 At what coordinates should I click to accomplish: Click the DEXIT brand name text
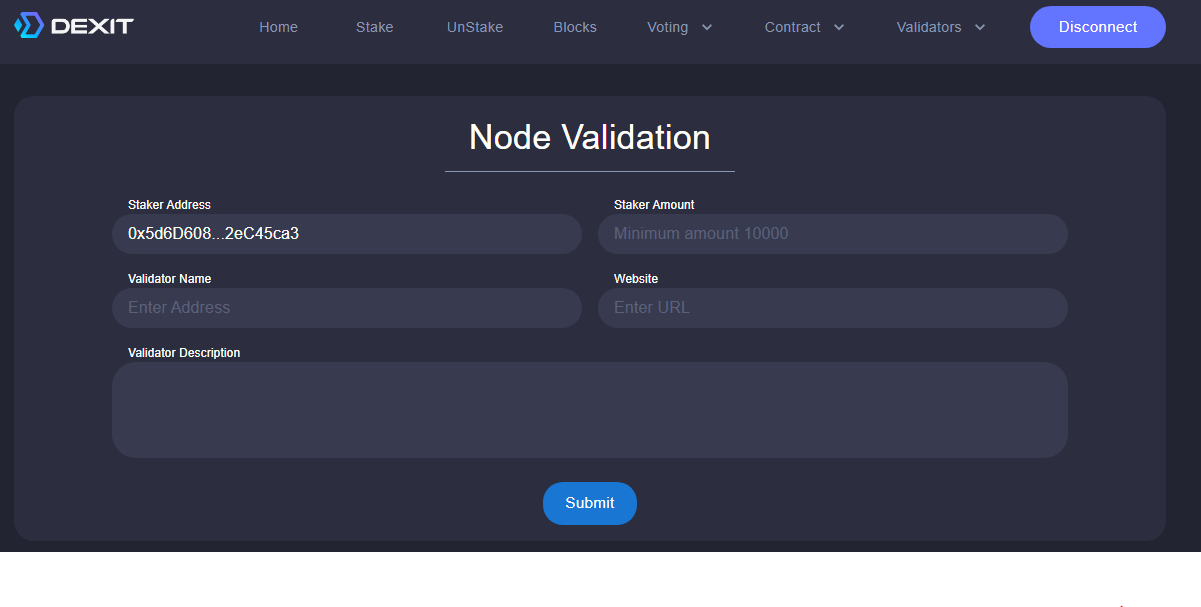click(x=92, y=27)
